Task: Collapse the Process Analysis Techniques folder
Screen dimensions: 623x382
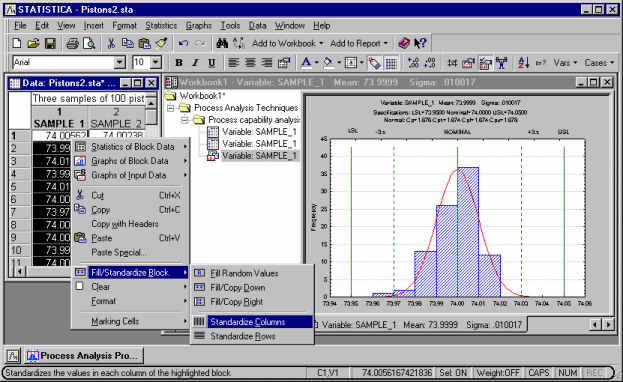Action: pos(170,108)
